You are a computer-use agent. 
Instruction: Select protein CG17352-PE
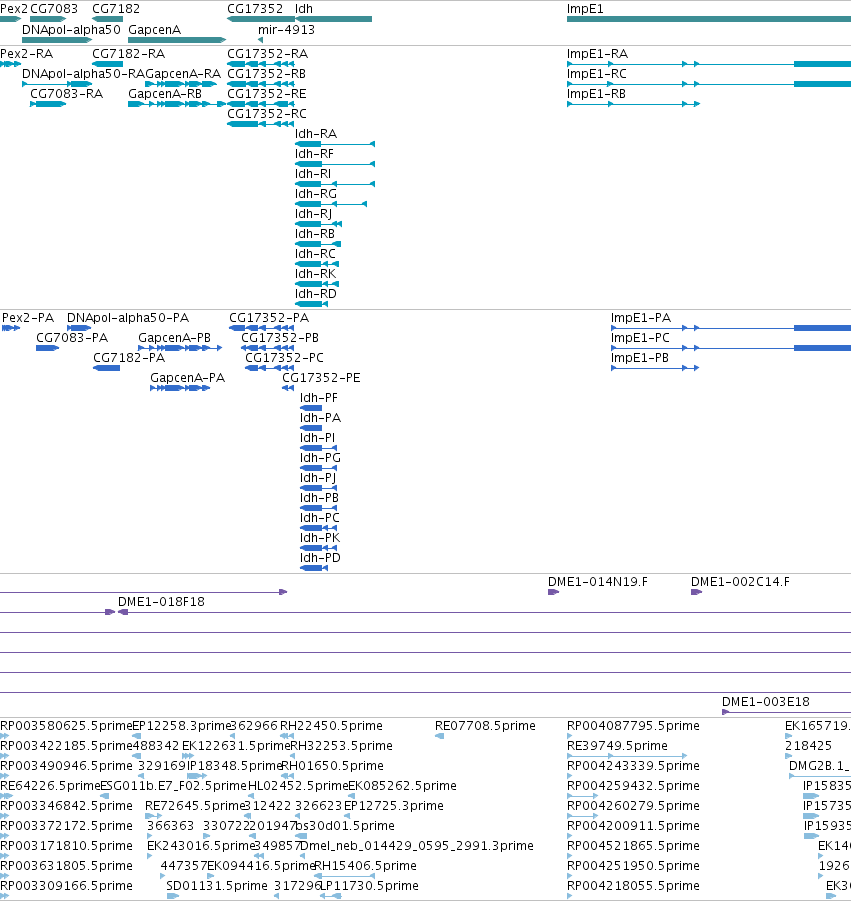click(x=321, y=378)
